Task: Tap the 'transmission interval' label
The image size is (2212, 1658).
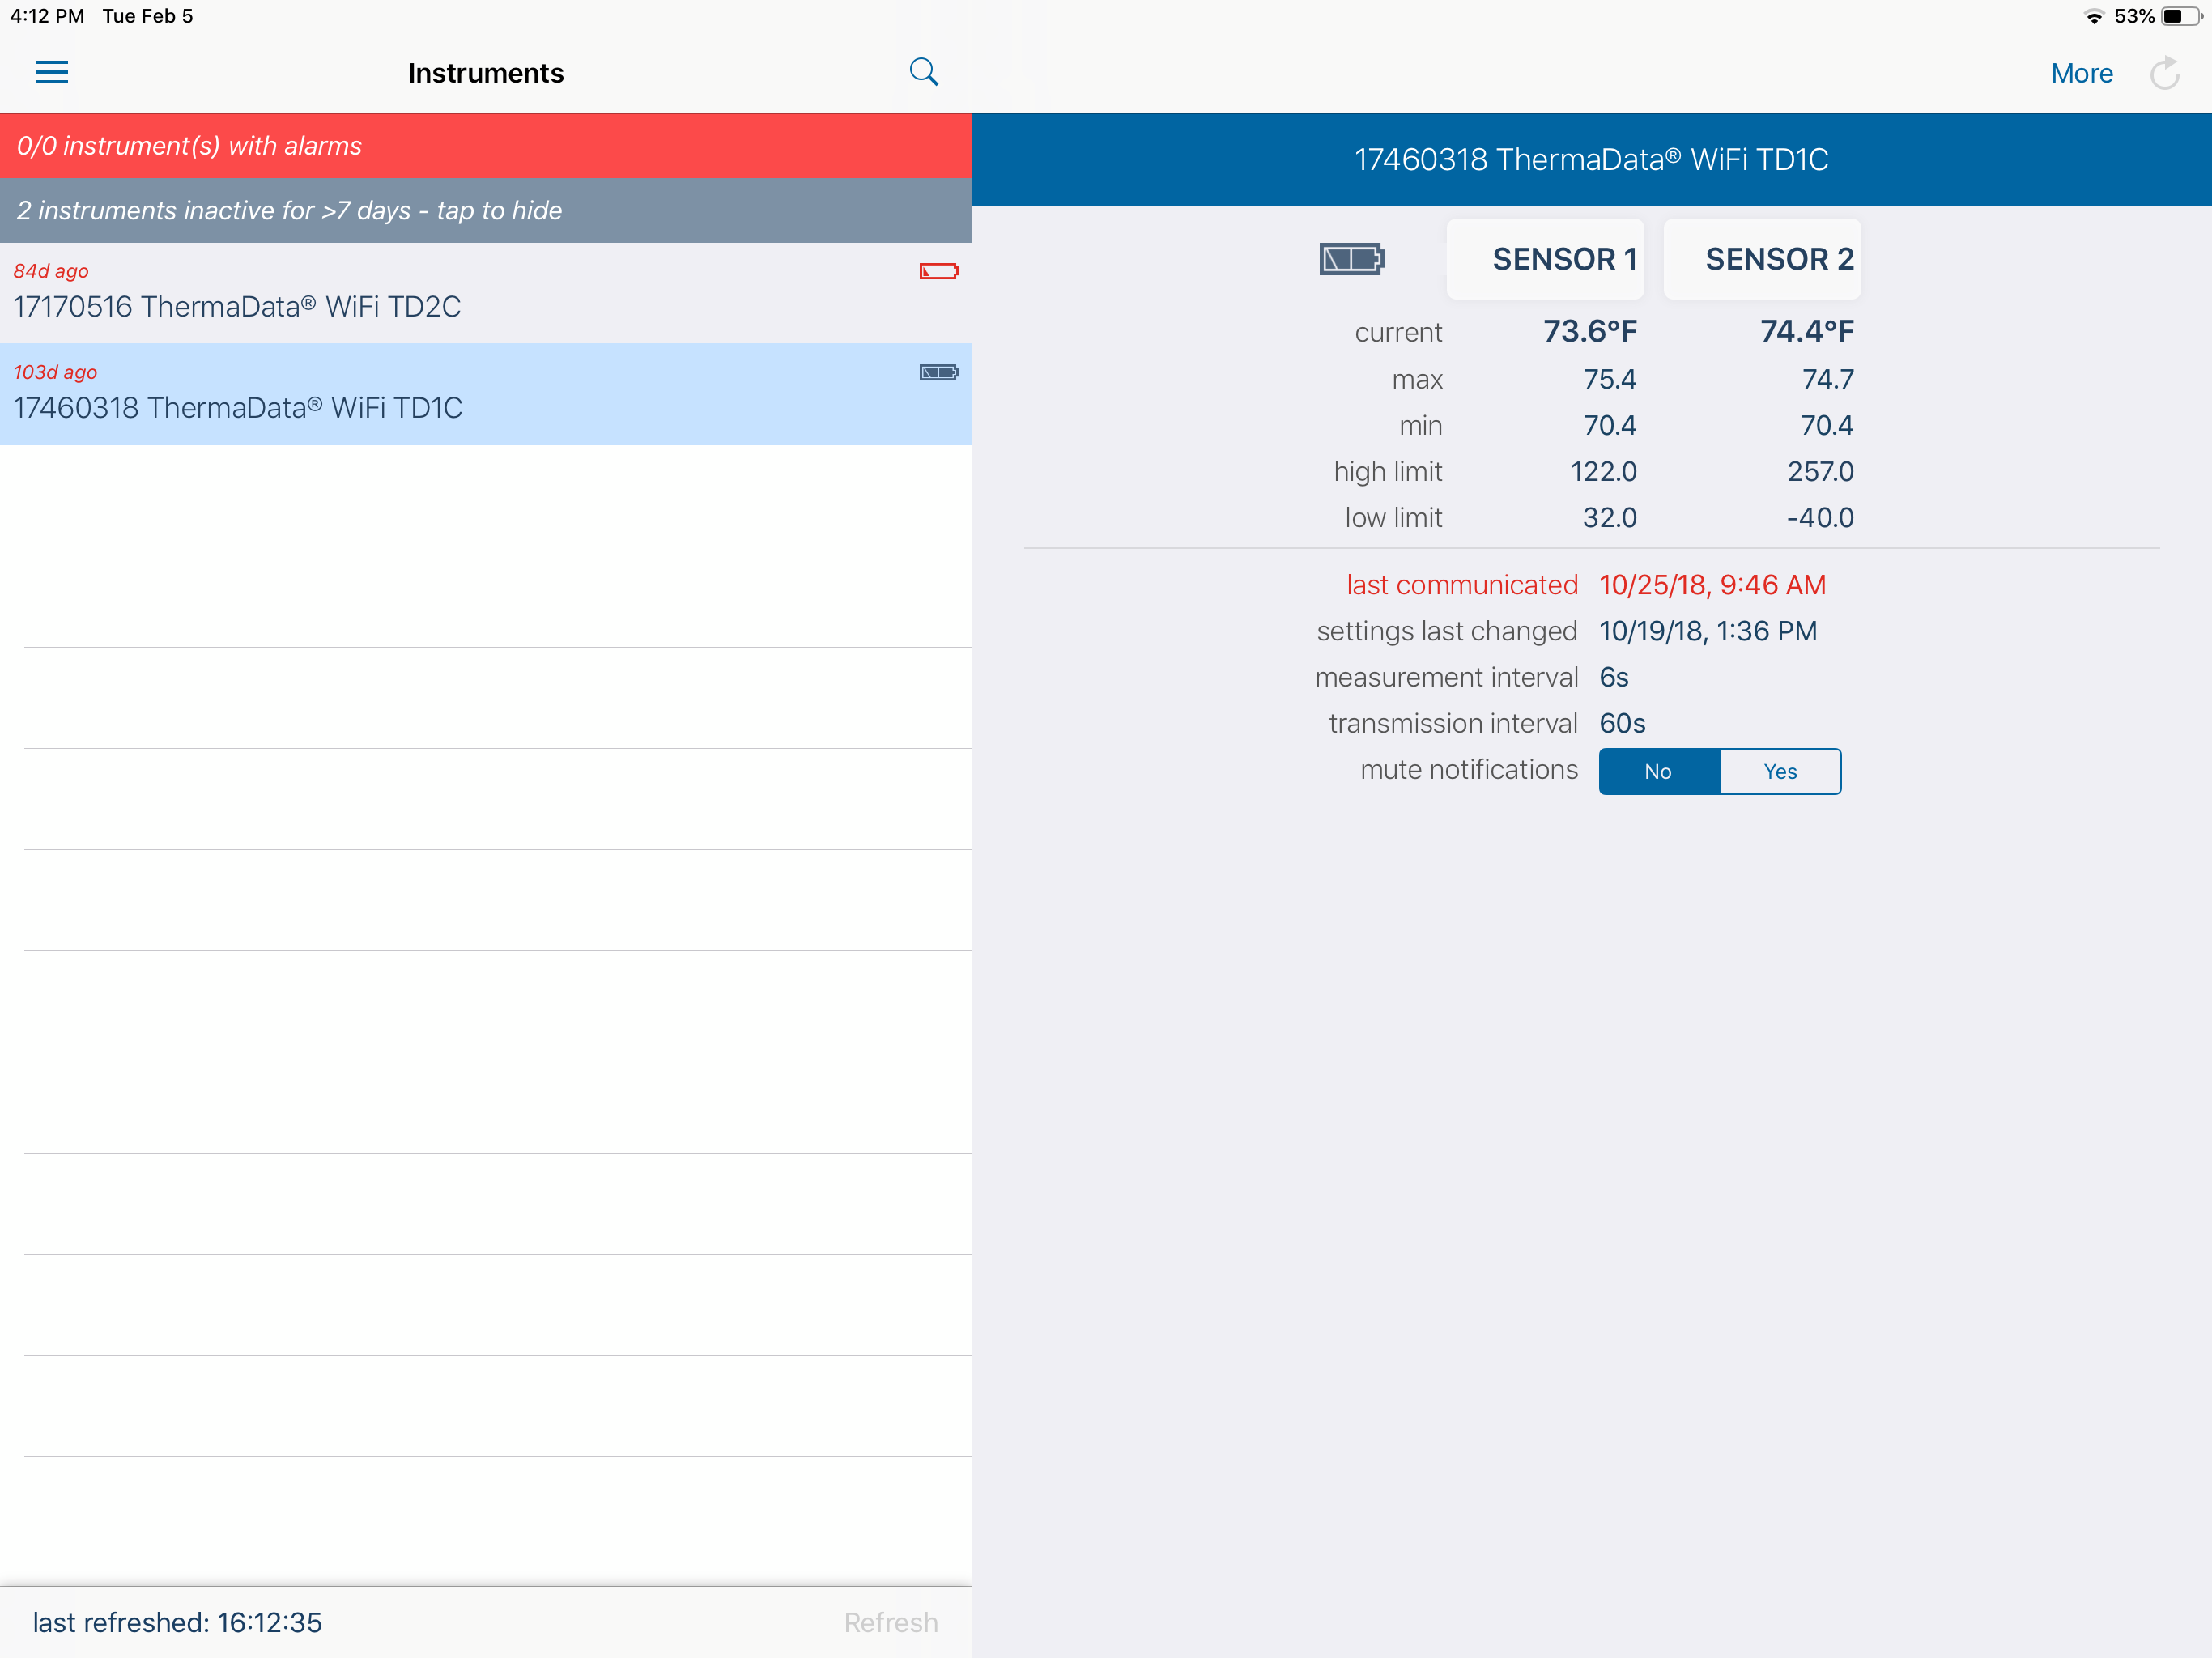Action: coord(1453,723)
